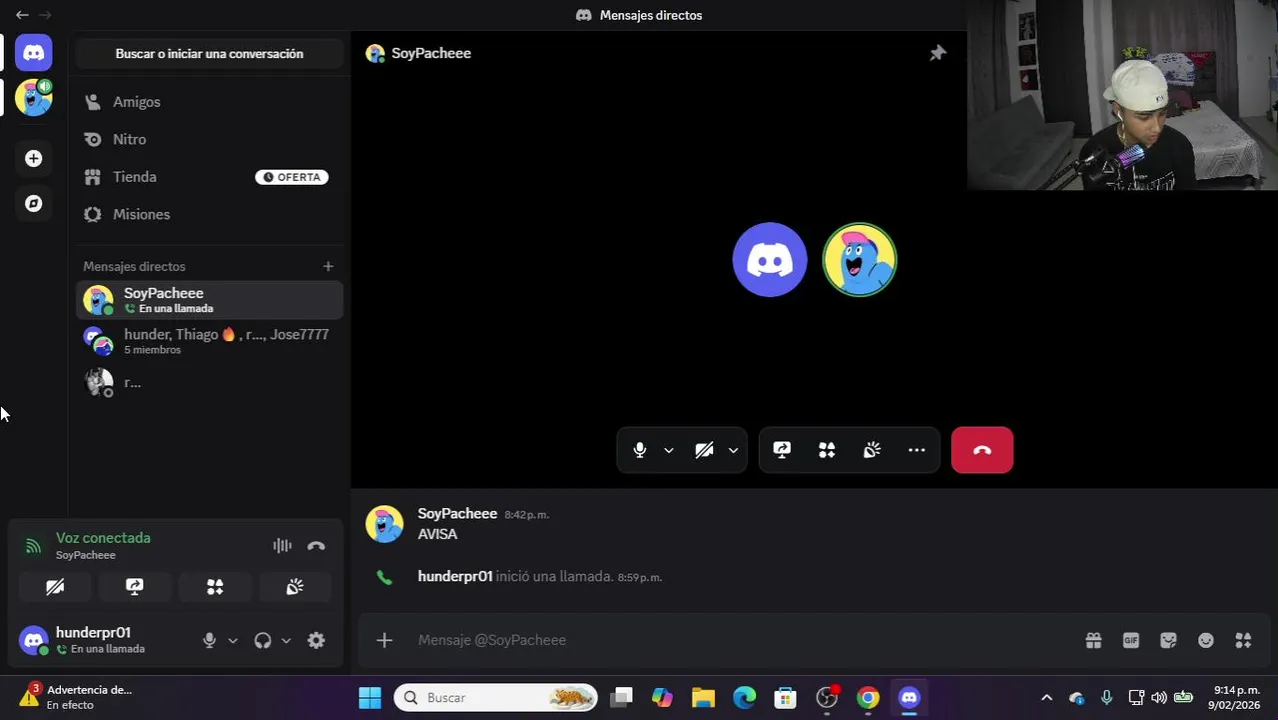Open emoji picker
1278x720 pixels.
pos(1206,640)
